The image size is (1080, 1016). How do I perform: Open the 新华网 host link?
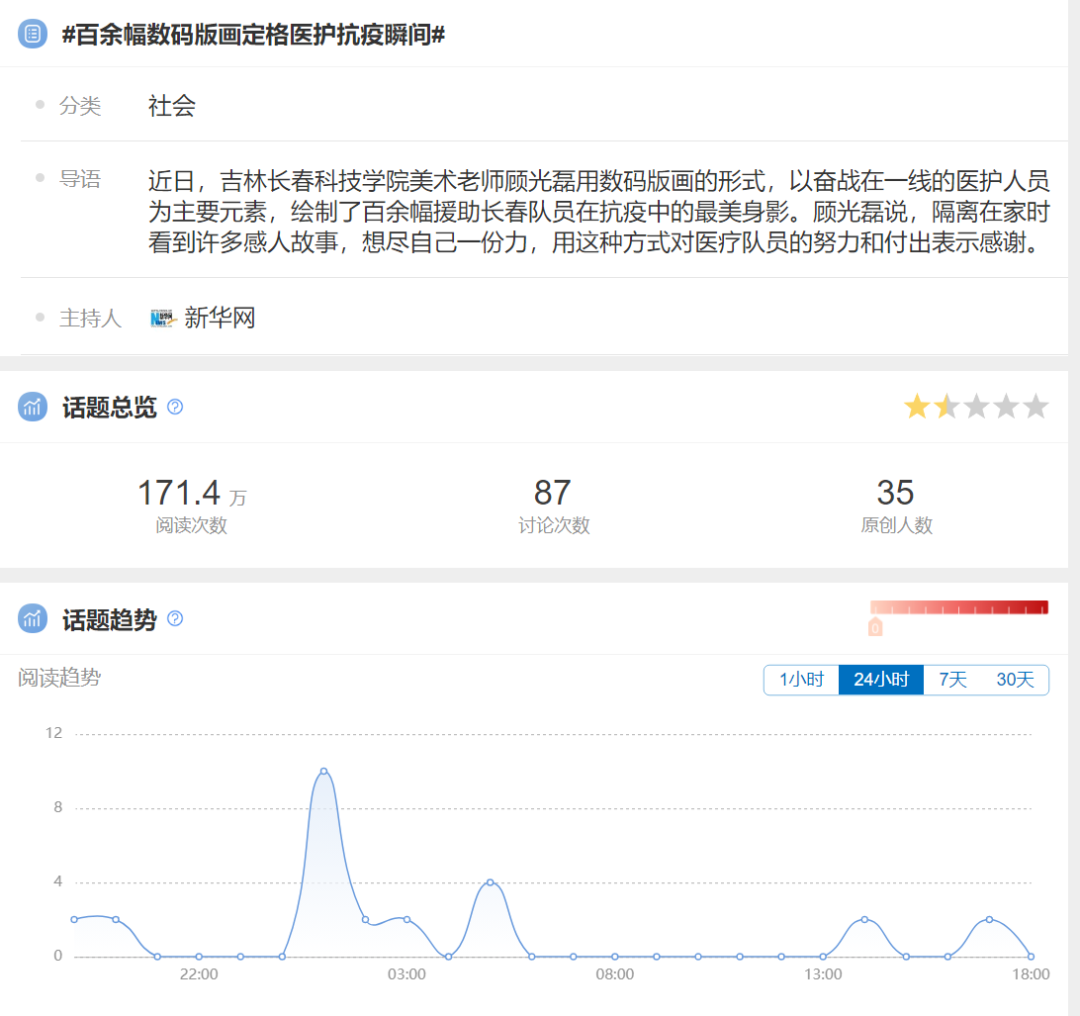click(x=220, y=318)
